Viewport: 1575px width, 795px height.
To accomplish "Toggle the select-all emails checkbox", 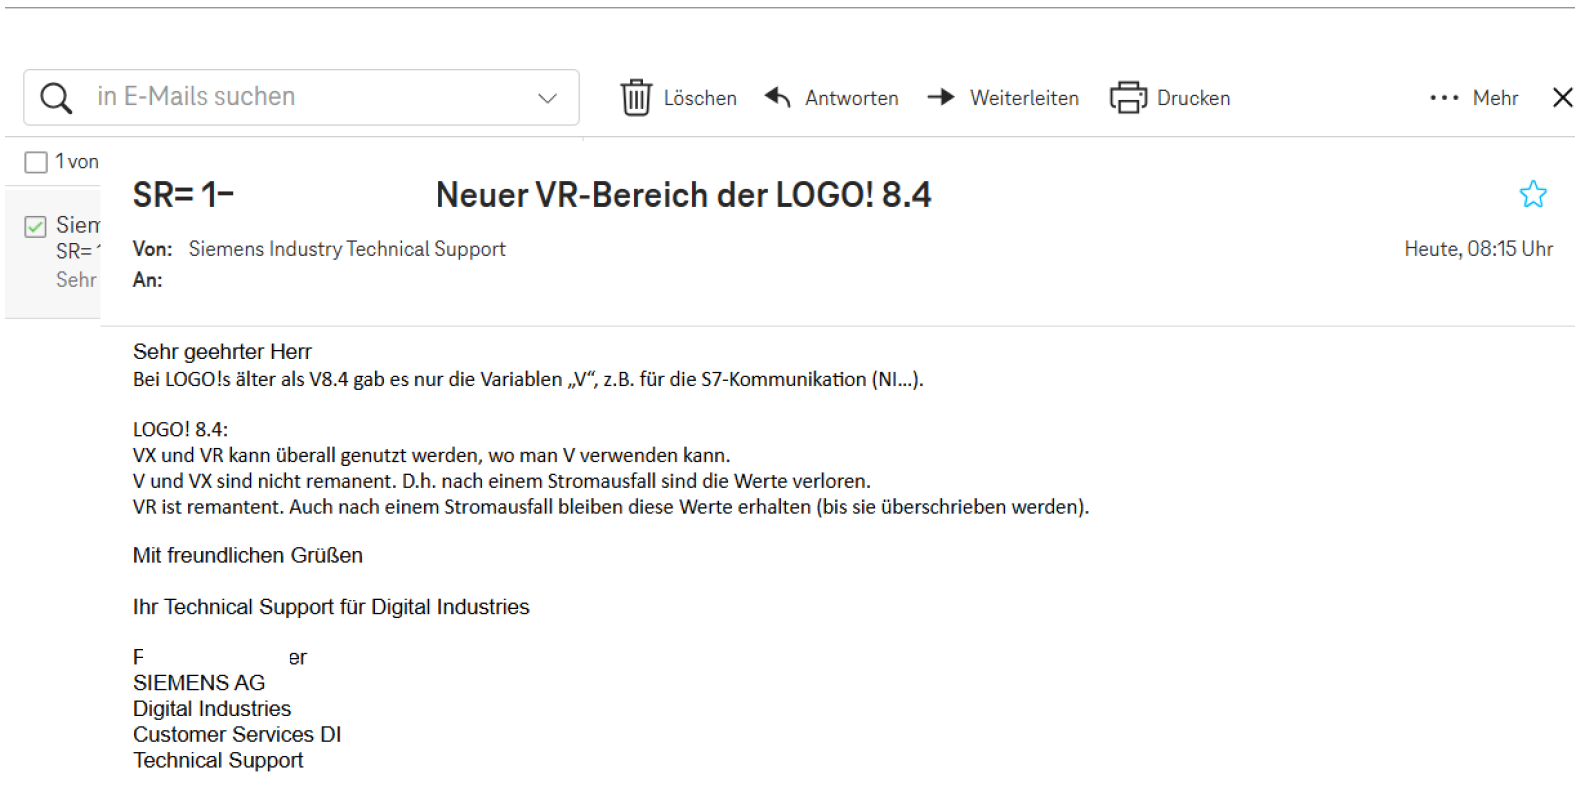I will pyautogui.click(x=36, y=162).
